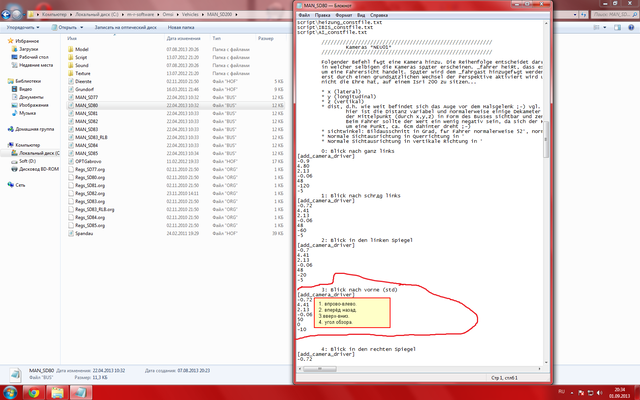Click the File Explorer taskbar icon

coord(57,392)
